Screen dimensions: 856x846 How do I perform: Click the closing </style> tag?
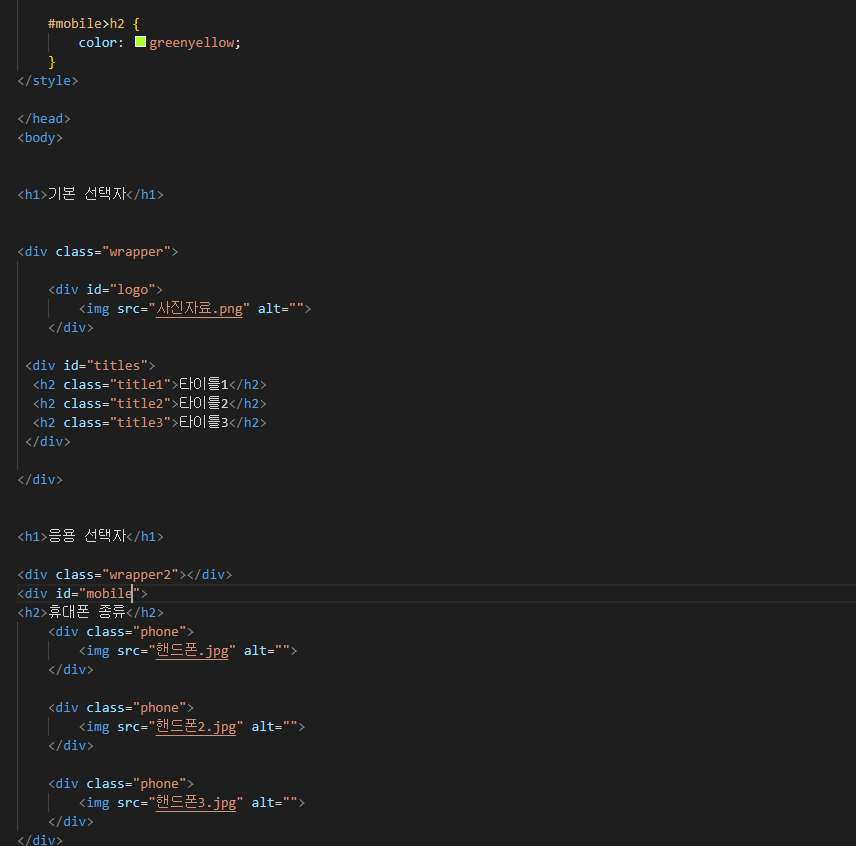48,81
